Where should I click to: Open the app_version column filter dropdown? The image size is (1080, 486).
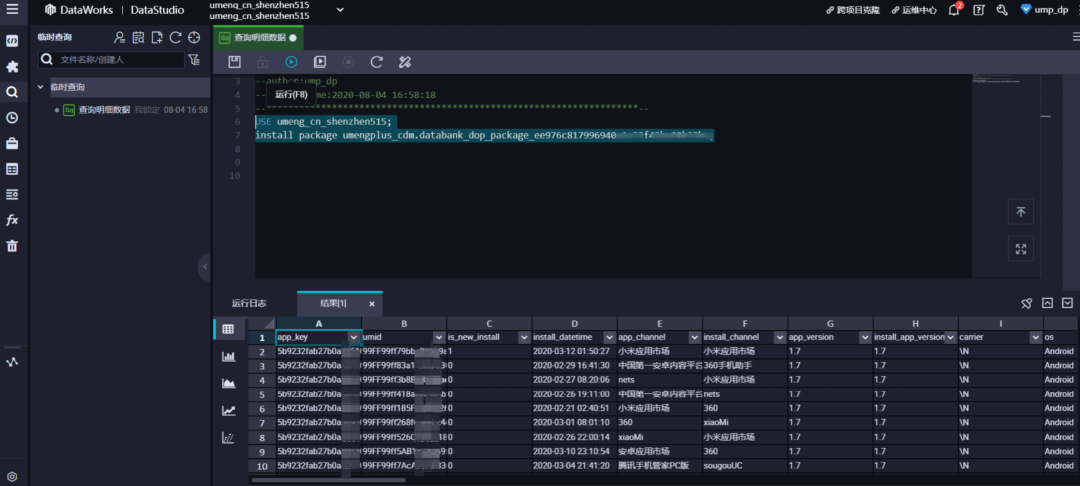tap(865, 338)
